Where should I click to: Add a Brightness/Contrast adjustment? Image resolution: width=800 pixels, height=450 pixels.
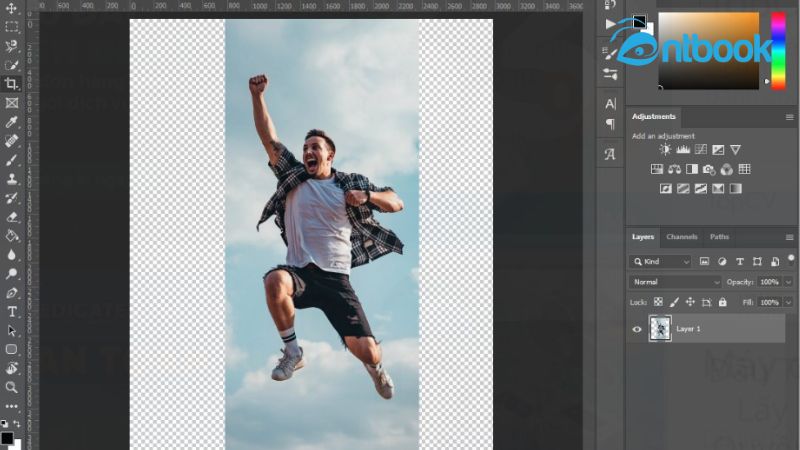point(665,149)
